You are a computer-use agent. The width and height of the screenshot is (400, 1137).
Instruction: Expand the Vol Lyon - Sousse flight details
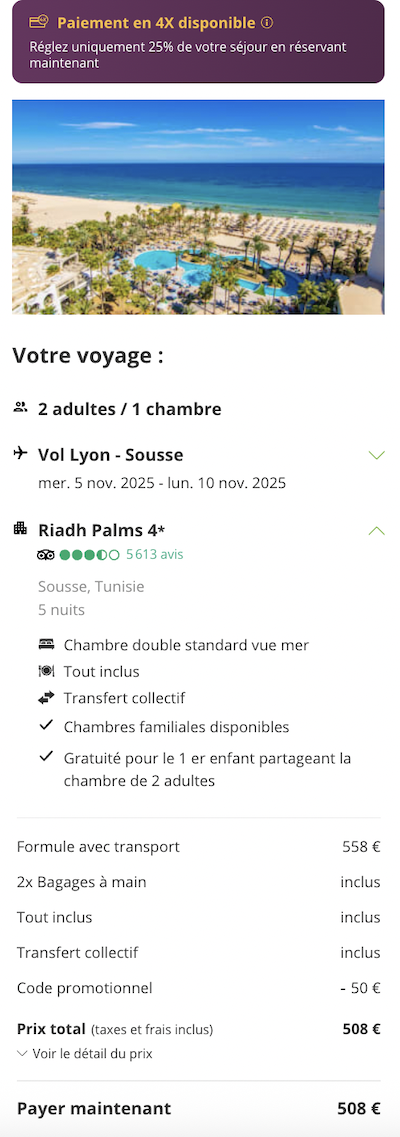(x=376, y=455)
